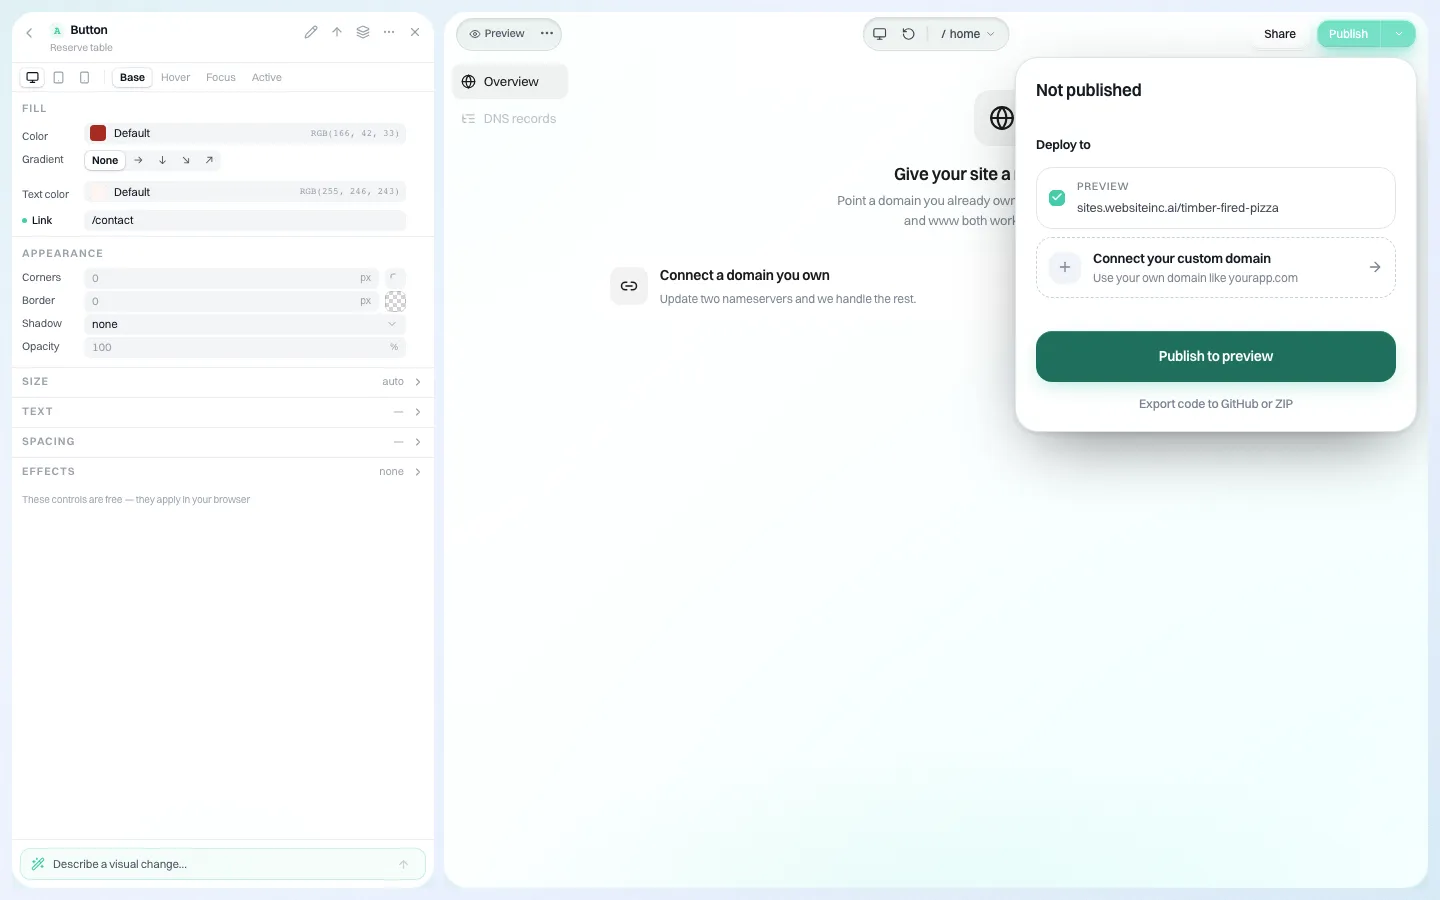Expand the EFFECTS section
Screen dimensions: 1440x900
coord(222,472)
